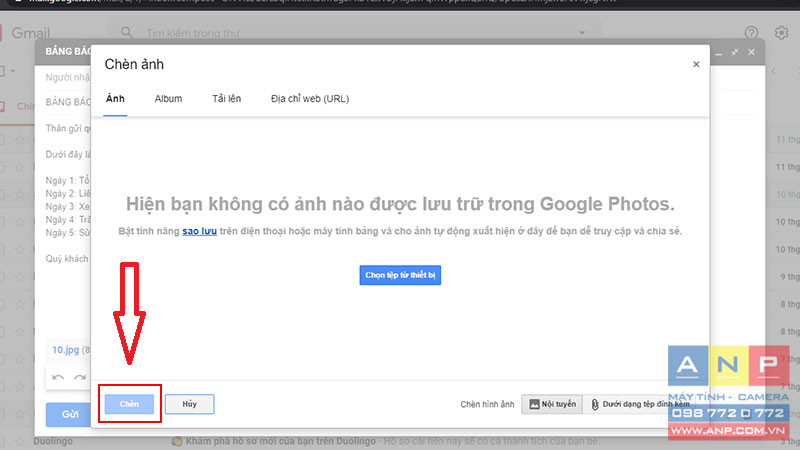Click the sao lưu link
Screen dimensions: 800x450
[199, 231]
